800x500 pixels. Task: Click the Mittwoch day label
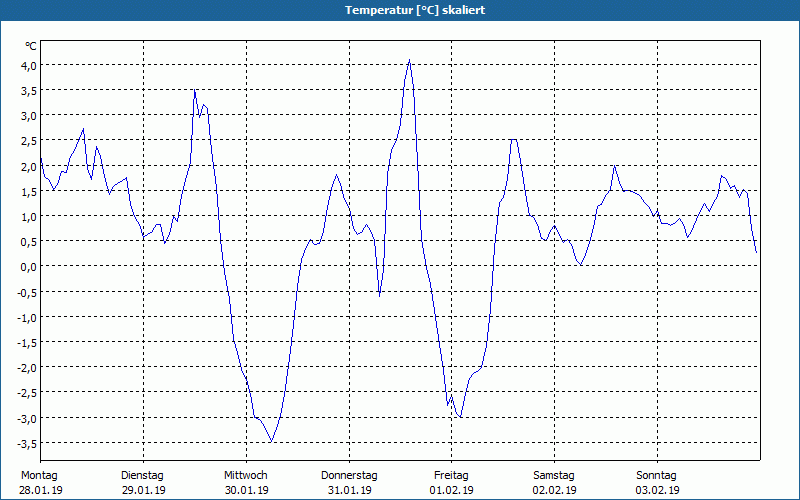pos(246,476)
